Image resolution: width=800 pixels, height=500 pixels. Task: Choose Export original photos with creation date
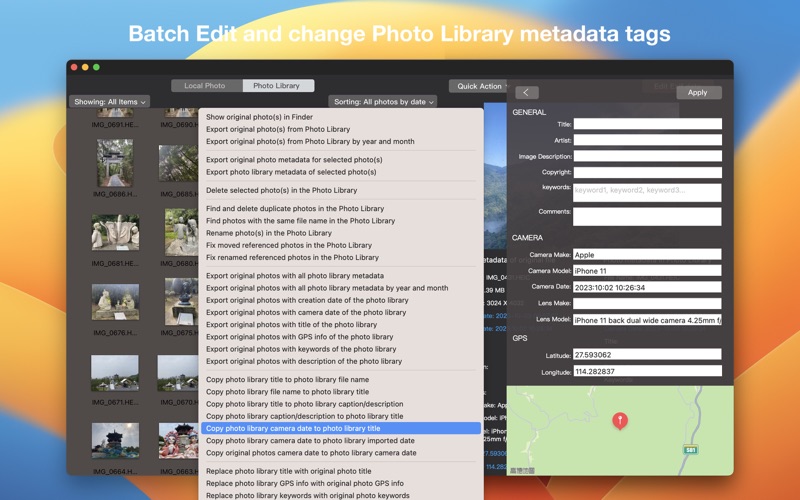[341, 300]
